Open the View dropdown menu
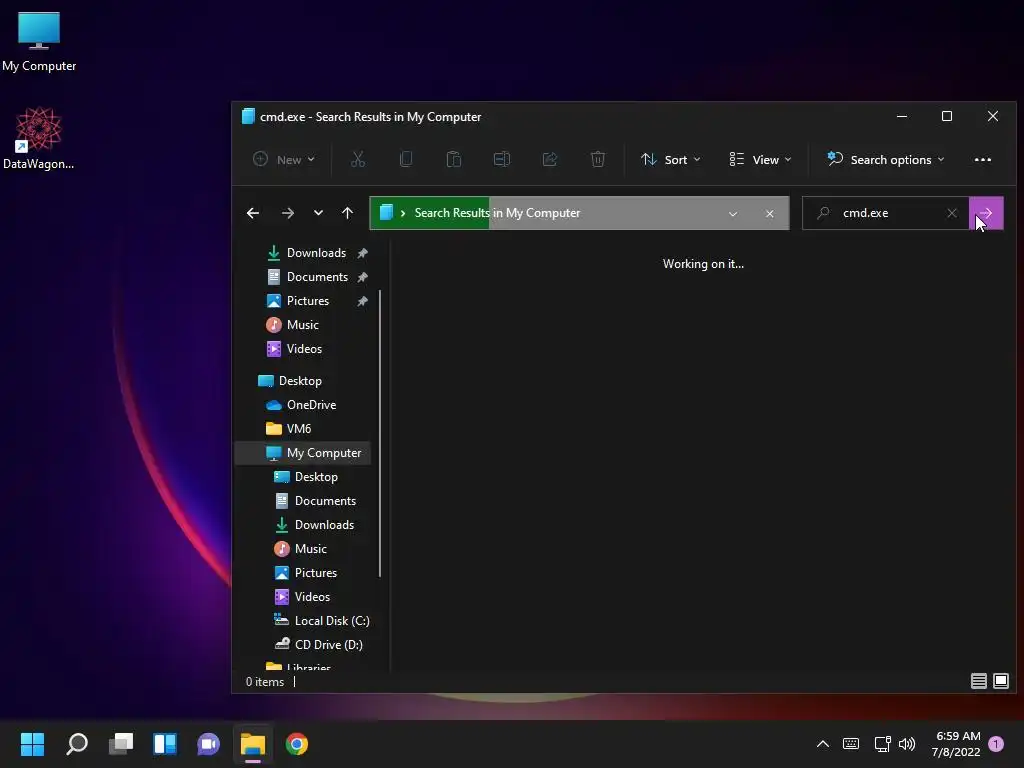Image resolution: width=1024 pixels, height=768 pixels. pos(760,159)
